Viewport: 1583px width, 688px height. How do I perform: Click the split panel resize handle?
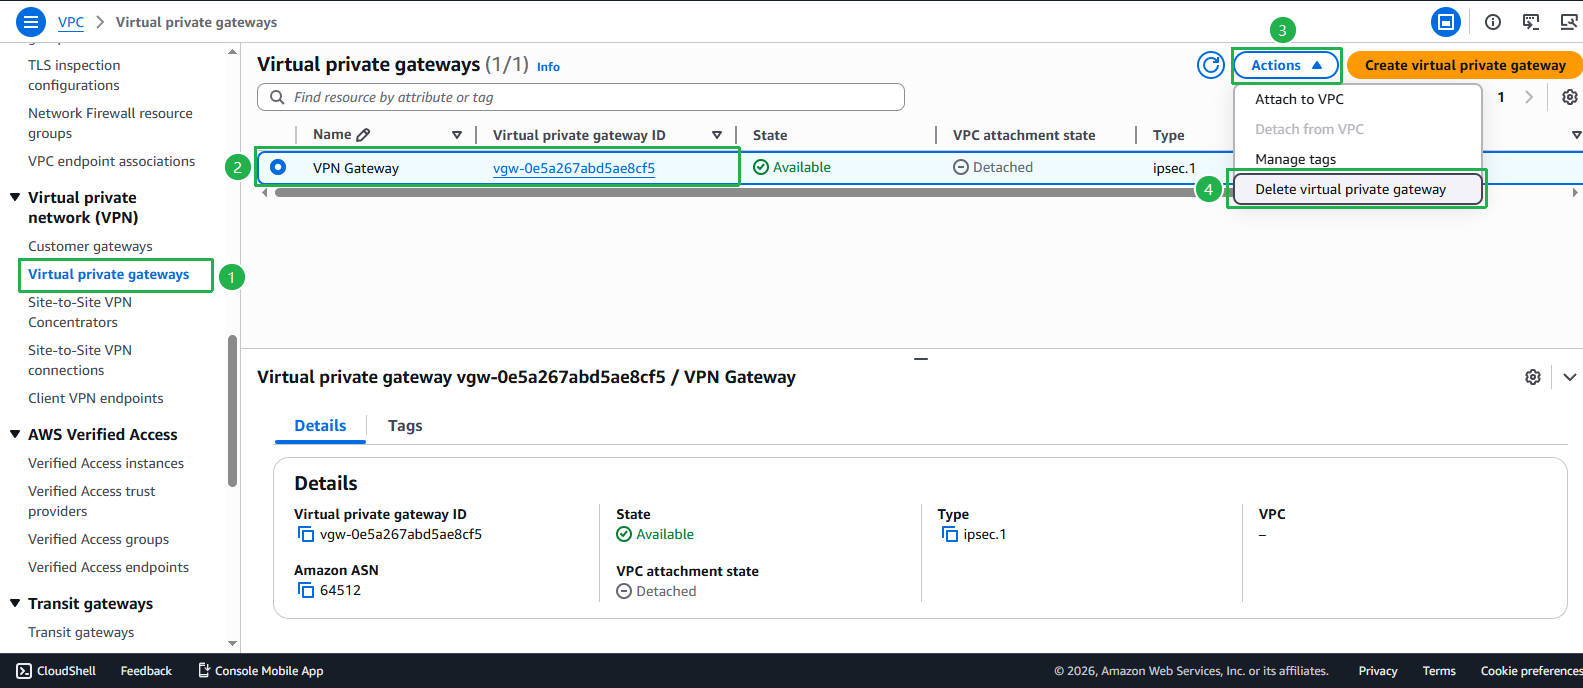click(921, 358)
